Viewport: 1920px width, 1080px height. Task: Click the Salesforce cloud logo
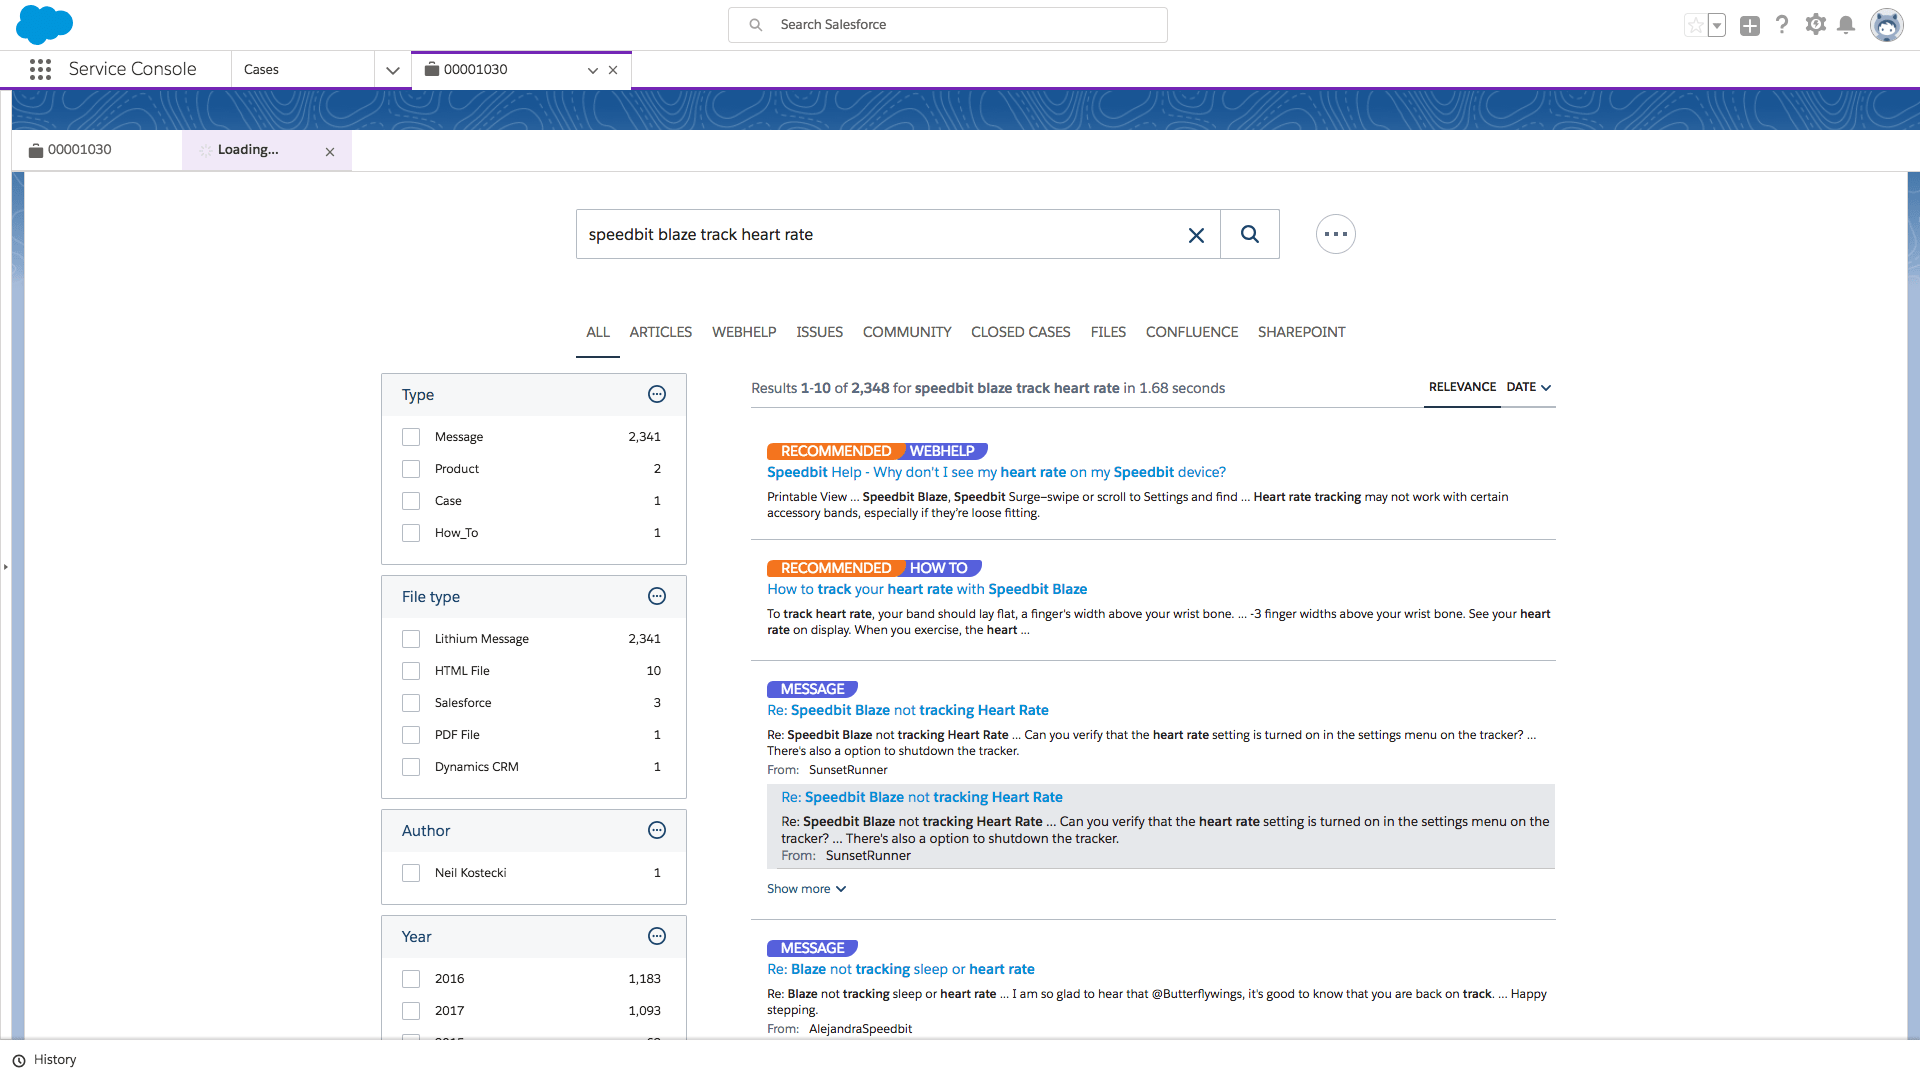click(44, 24)
